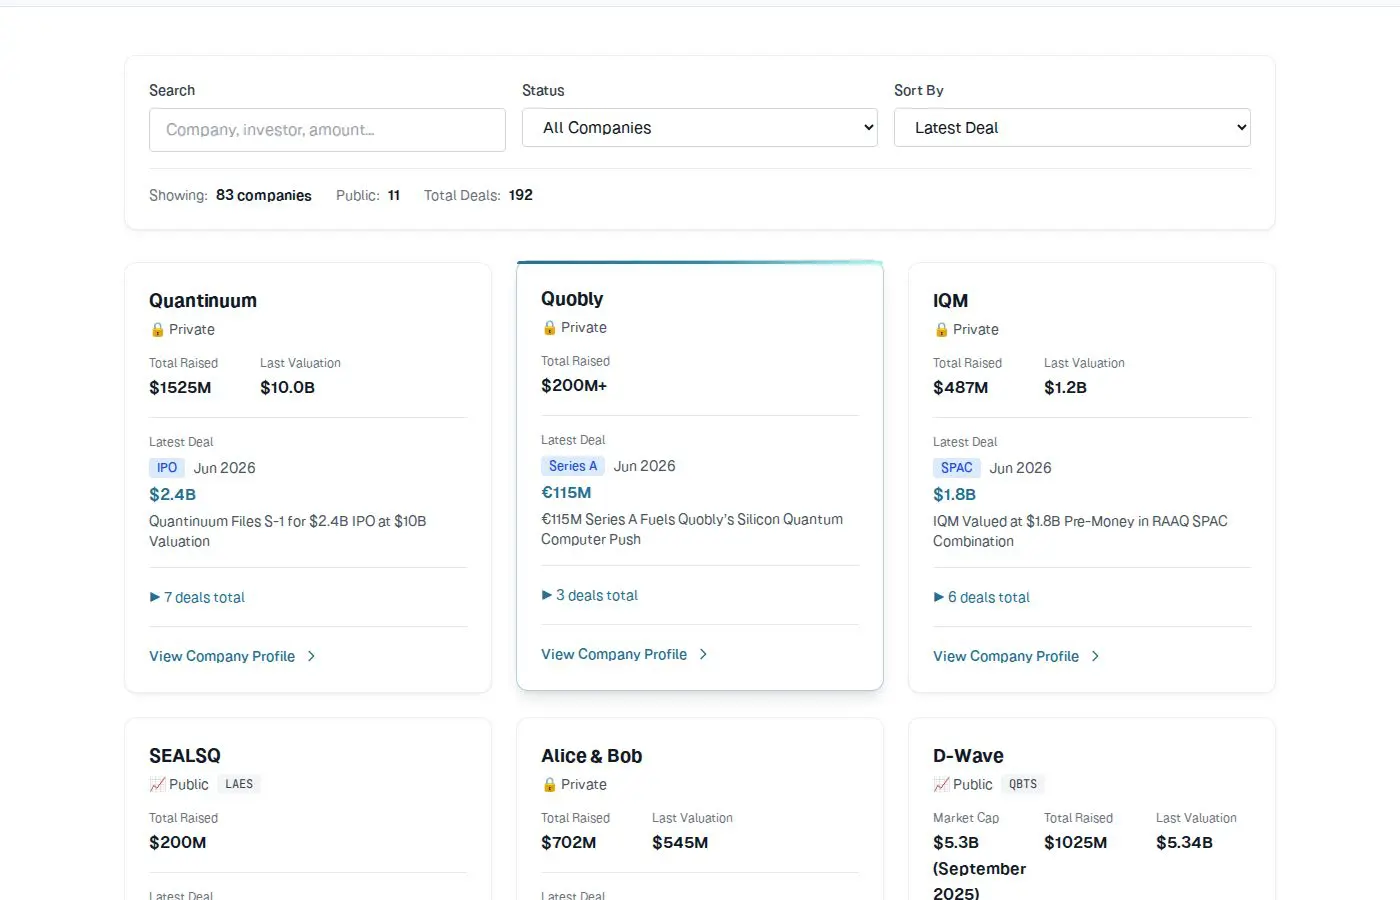
Task: Expand Quobly's 3 deals total
Action: pos(589,595)
